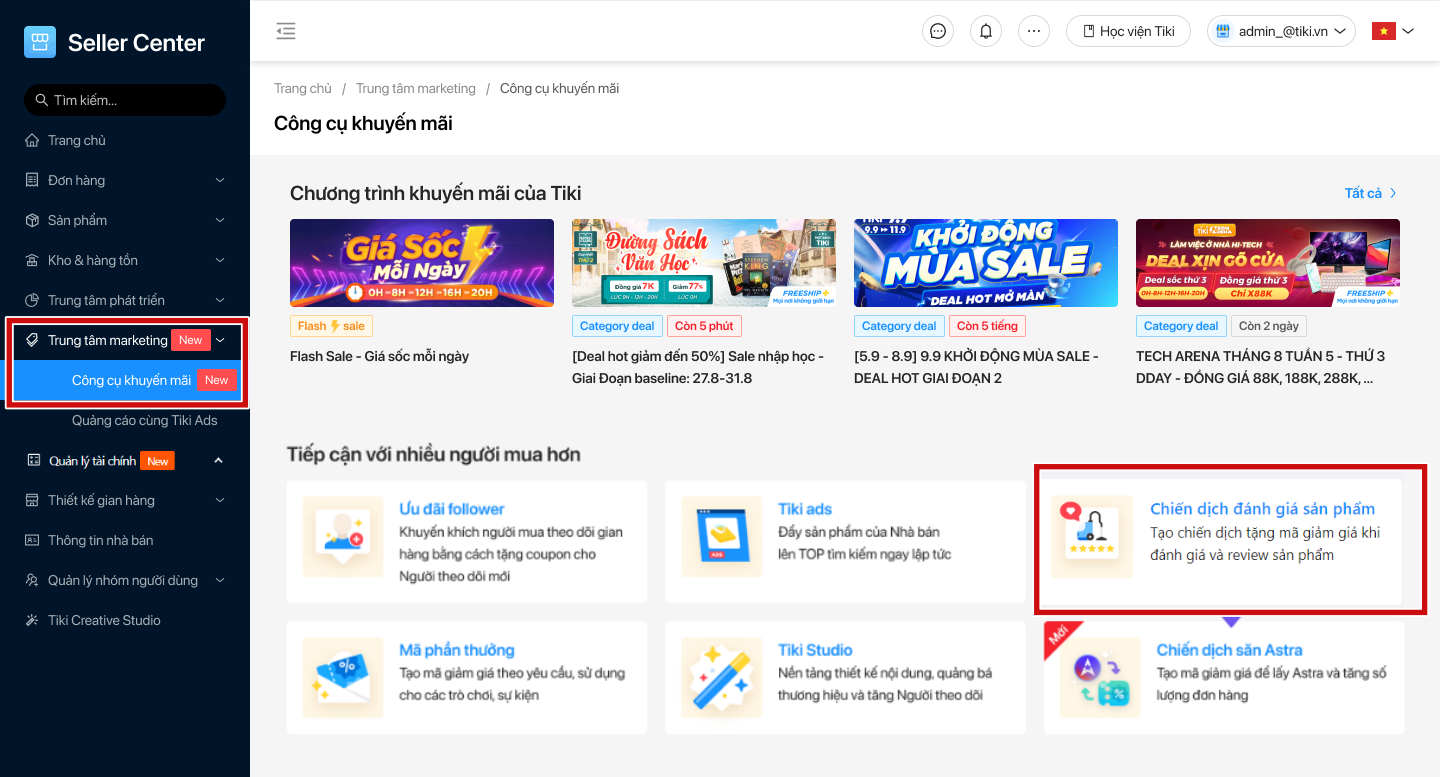Open the Tiki Studio title link

click(x=815, y=650)
